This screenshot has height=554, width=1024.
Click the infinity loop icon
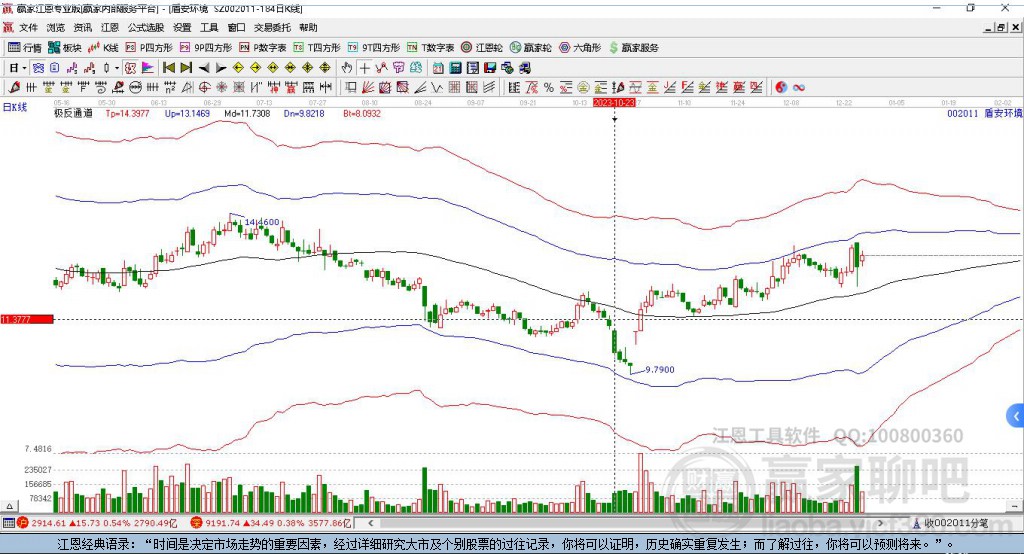[x=799, y=87]
